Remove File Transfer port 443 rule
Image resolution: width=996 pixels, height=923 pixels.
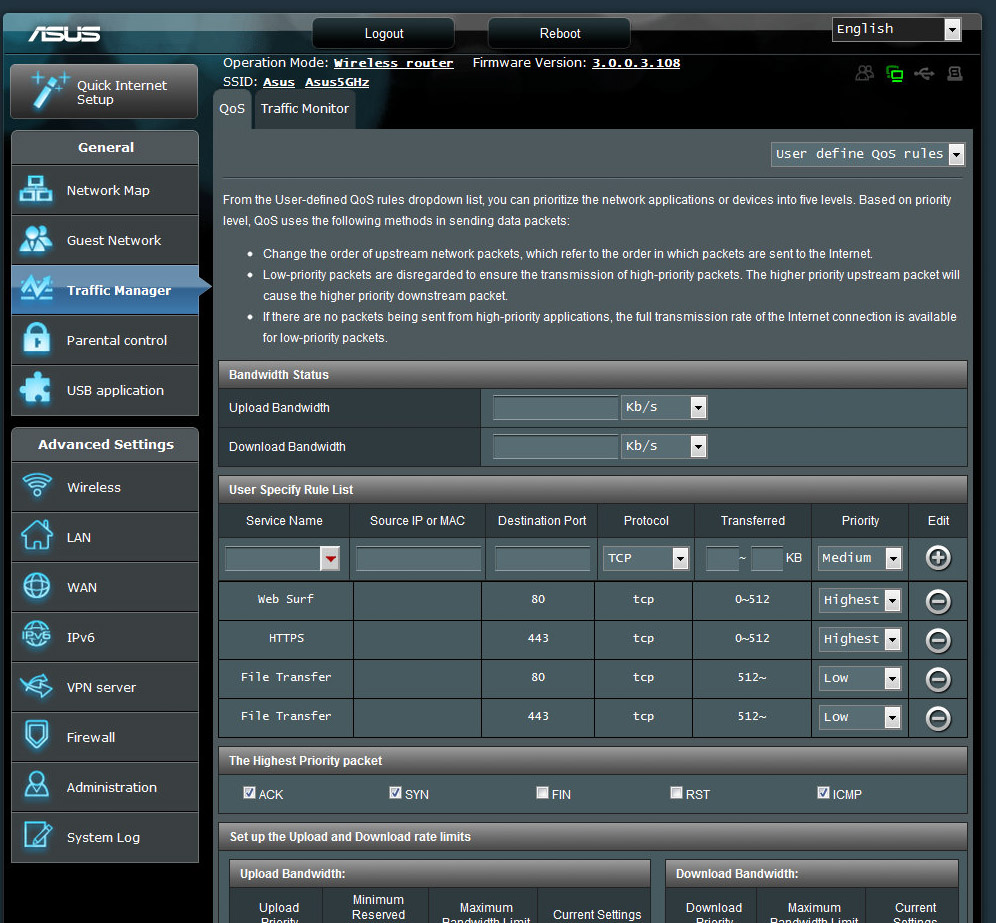click(938, 718)
